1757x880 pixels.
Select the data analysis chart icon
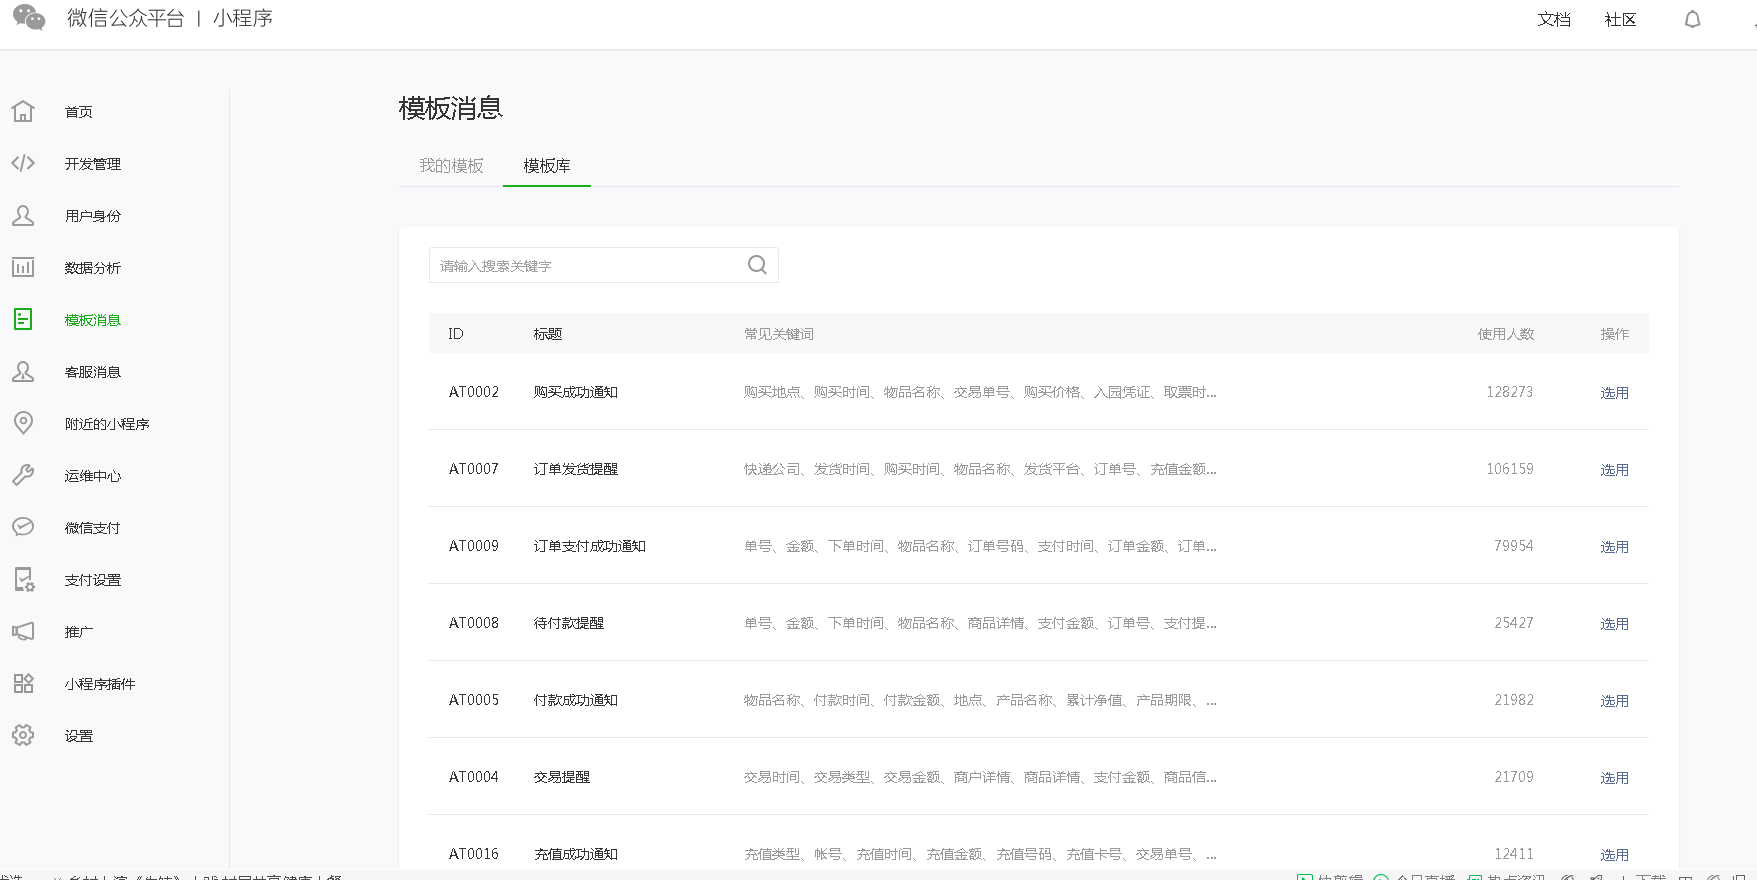tap(23, 268)
